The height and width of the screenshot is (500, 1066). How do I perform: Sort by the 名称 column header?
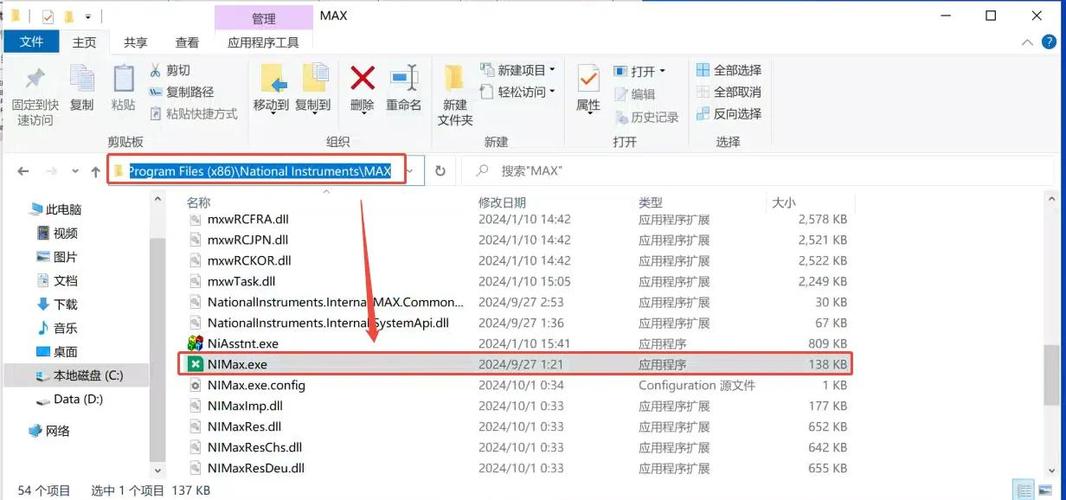199,202
